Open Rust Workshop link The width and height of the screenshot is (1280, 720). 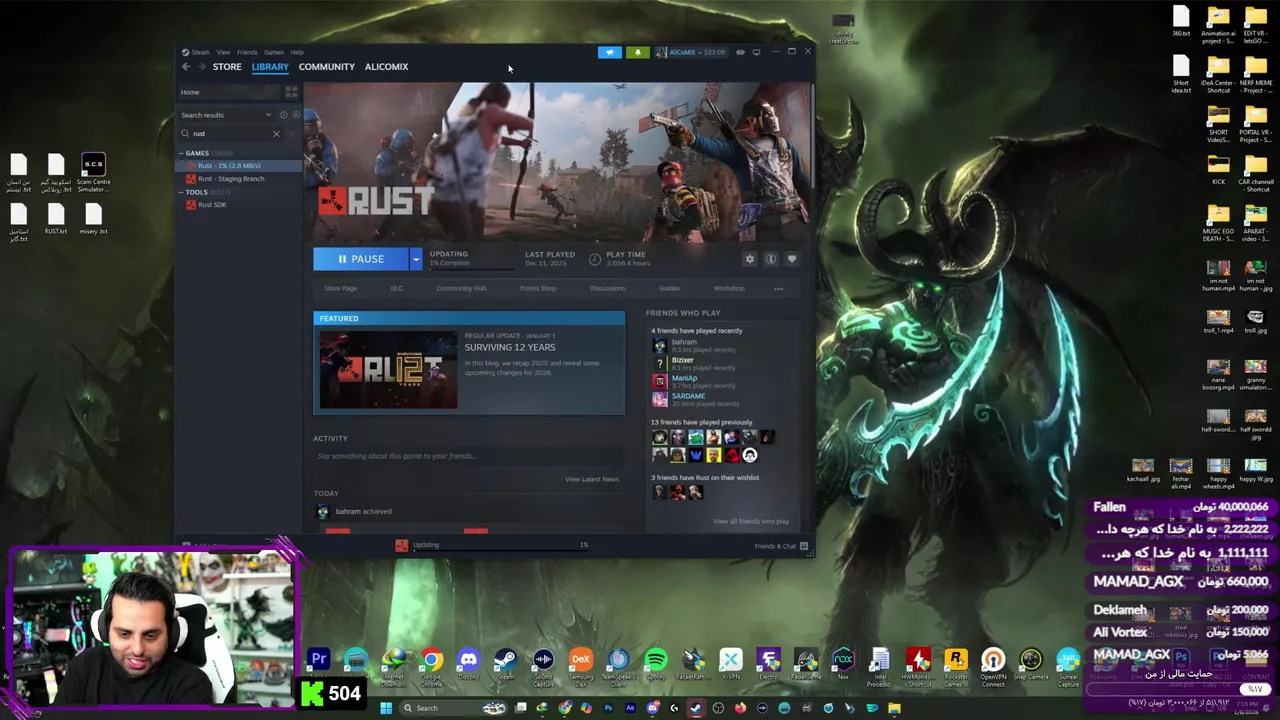[x=729, y=289]
